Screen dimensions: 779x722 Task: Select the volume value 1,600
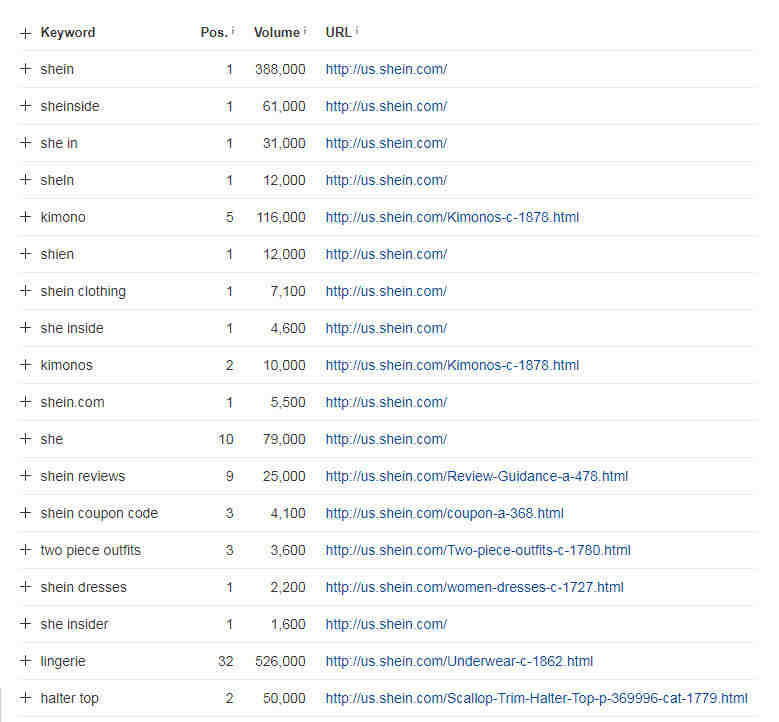pos(288,624)
